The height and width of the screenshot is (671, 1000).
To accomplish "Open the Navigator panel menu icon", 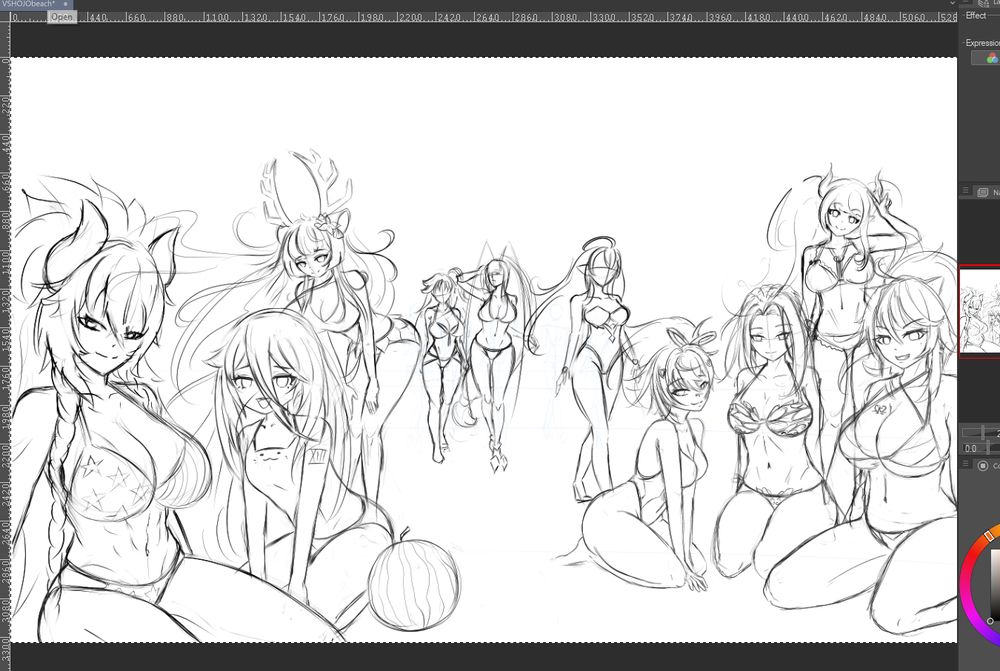I will (x=966, y=191).
